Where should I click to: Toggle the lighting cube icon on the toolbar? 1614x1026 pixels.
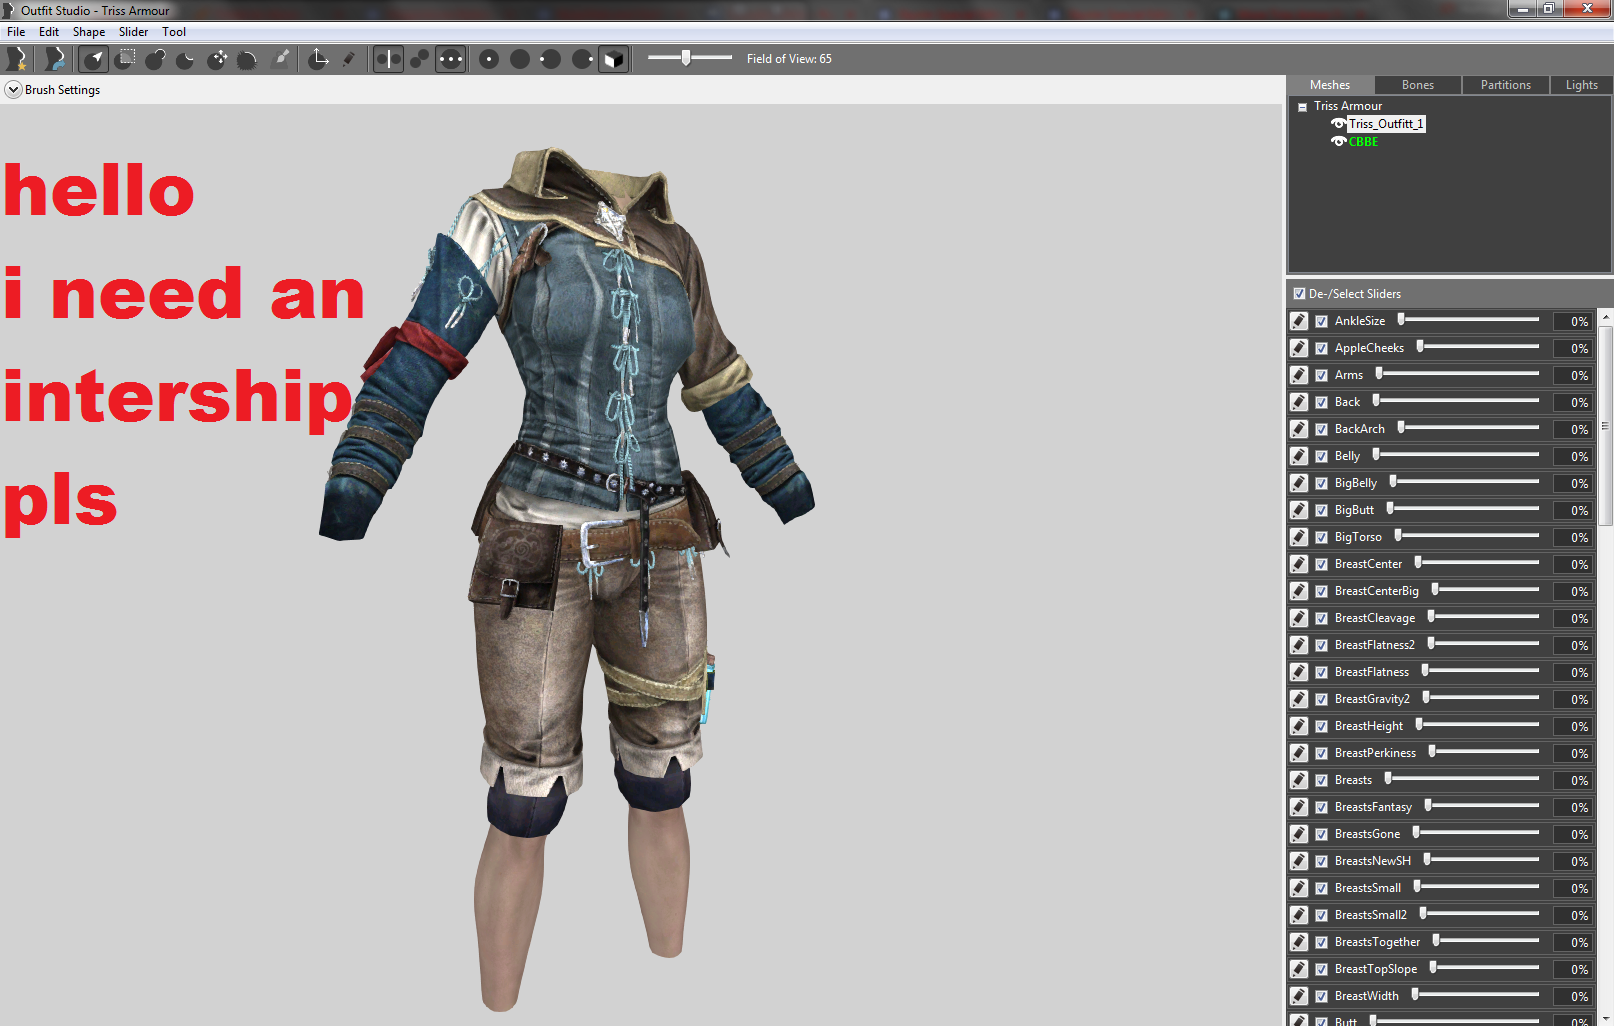coord(613,58)
